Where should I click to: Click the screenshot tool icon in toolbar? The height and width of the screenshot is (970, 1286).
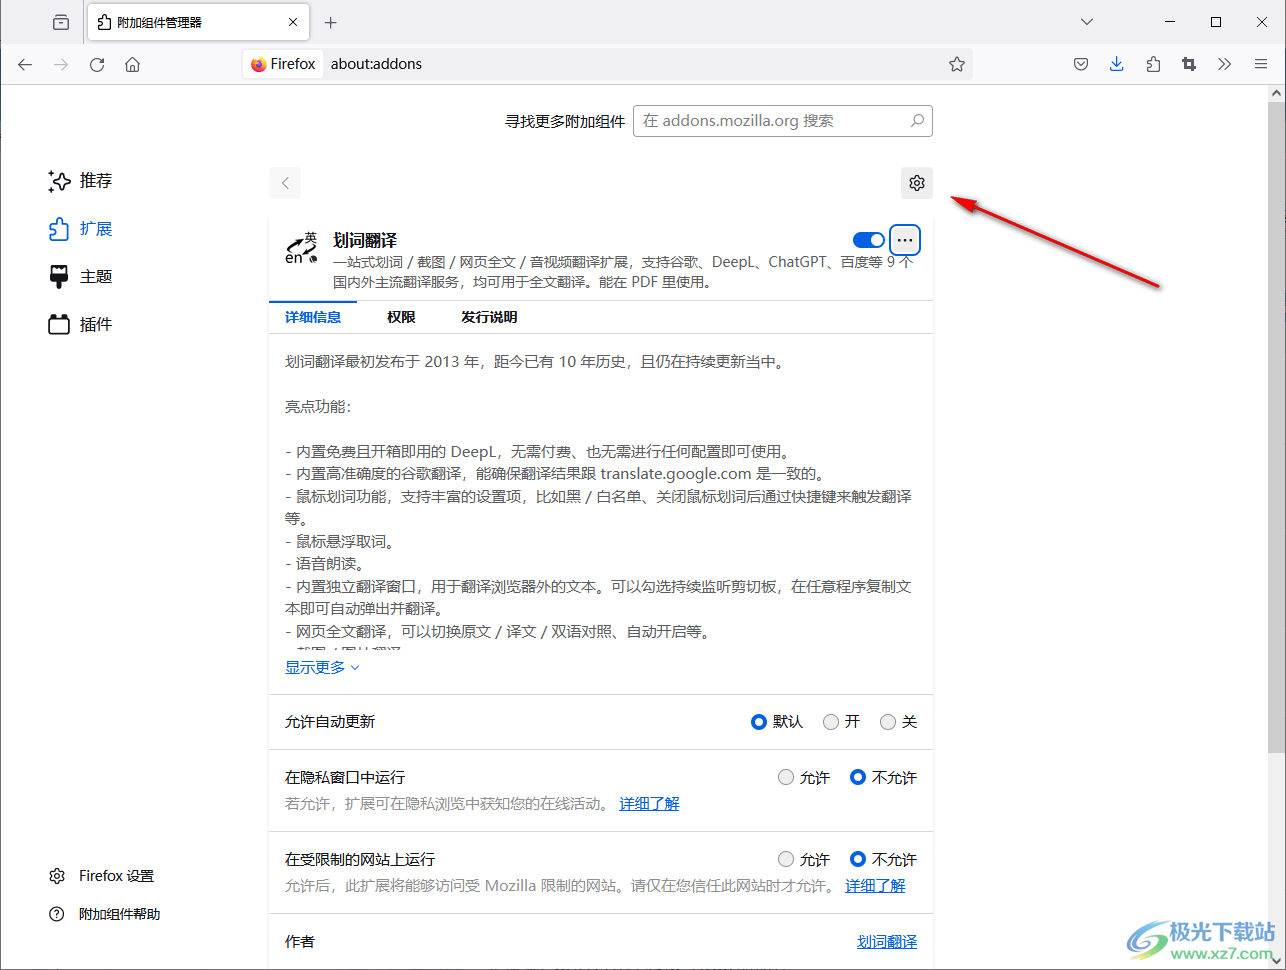pos(1189,63)
